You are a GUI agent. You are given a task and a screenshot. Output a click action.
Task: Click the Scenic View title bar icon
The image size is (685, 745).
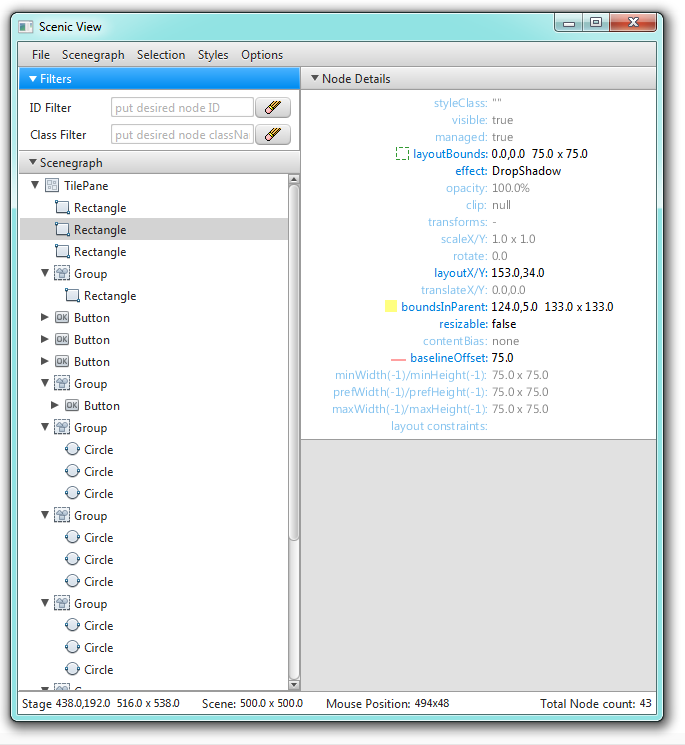coord(27,27)
